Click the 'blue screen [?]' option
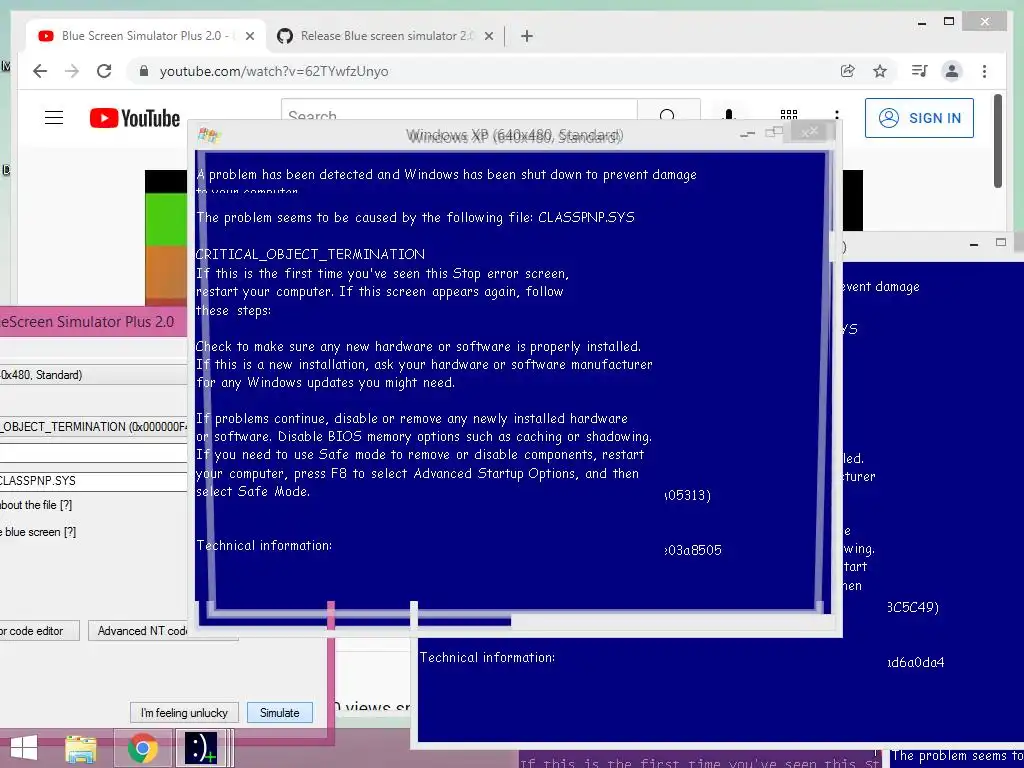The height and width of the screenshot is (768, 1024). 38,532
